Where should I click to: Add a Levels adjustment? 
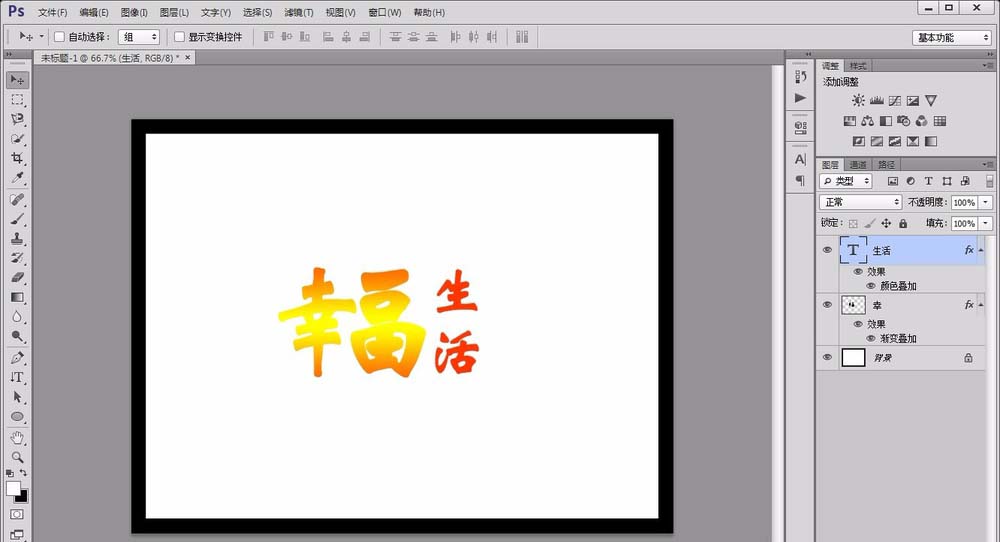[x=877, y=101]
